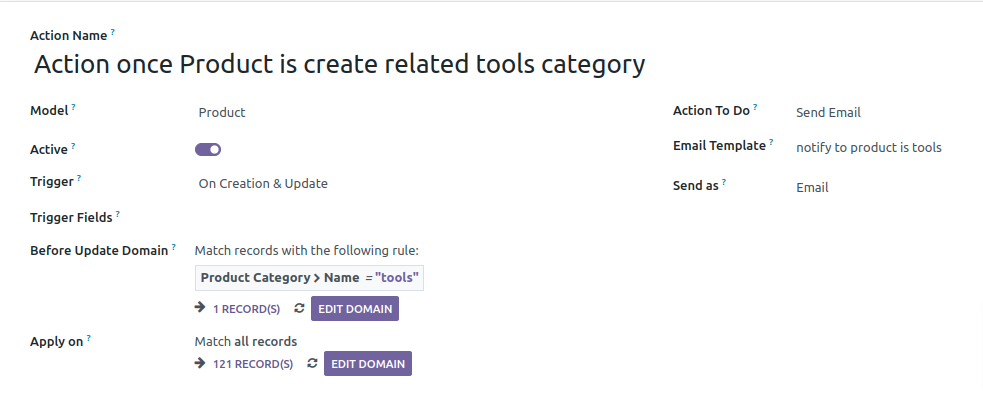The height and width of the screenshot is (410, 983).
Task: Open the Action To Do Send Email dropdown
Action: tap(828, 112)
